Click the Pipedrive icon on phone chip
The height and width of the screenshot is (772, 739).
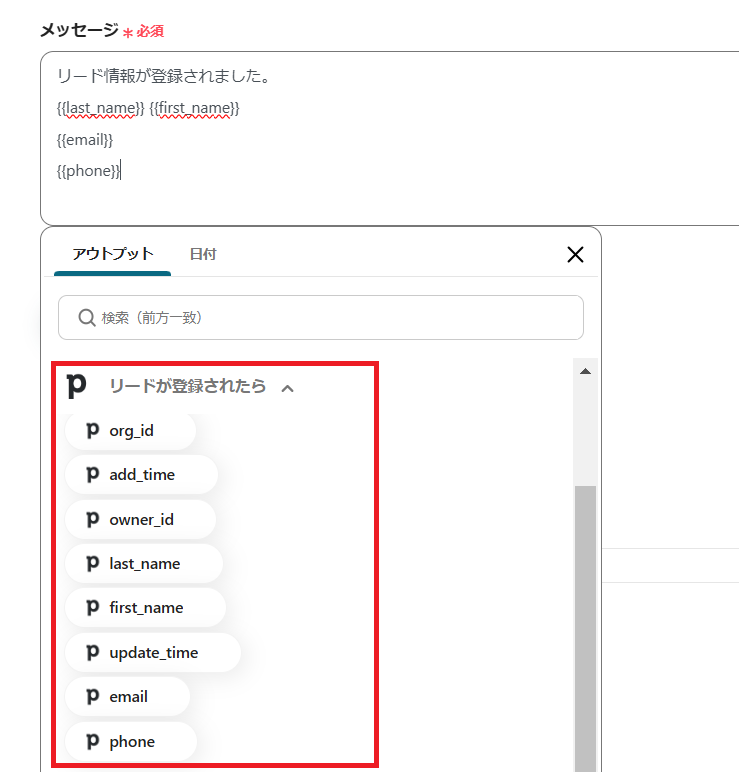(93, 741)
